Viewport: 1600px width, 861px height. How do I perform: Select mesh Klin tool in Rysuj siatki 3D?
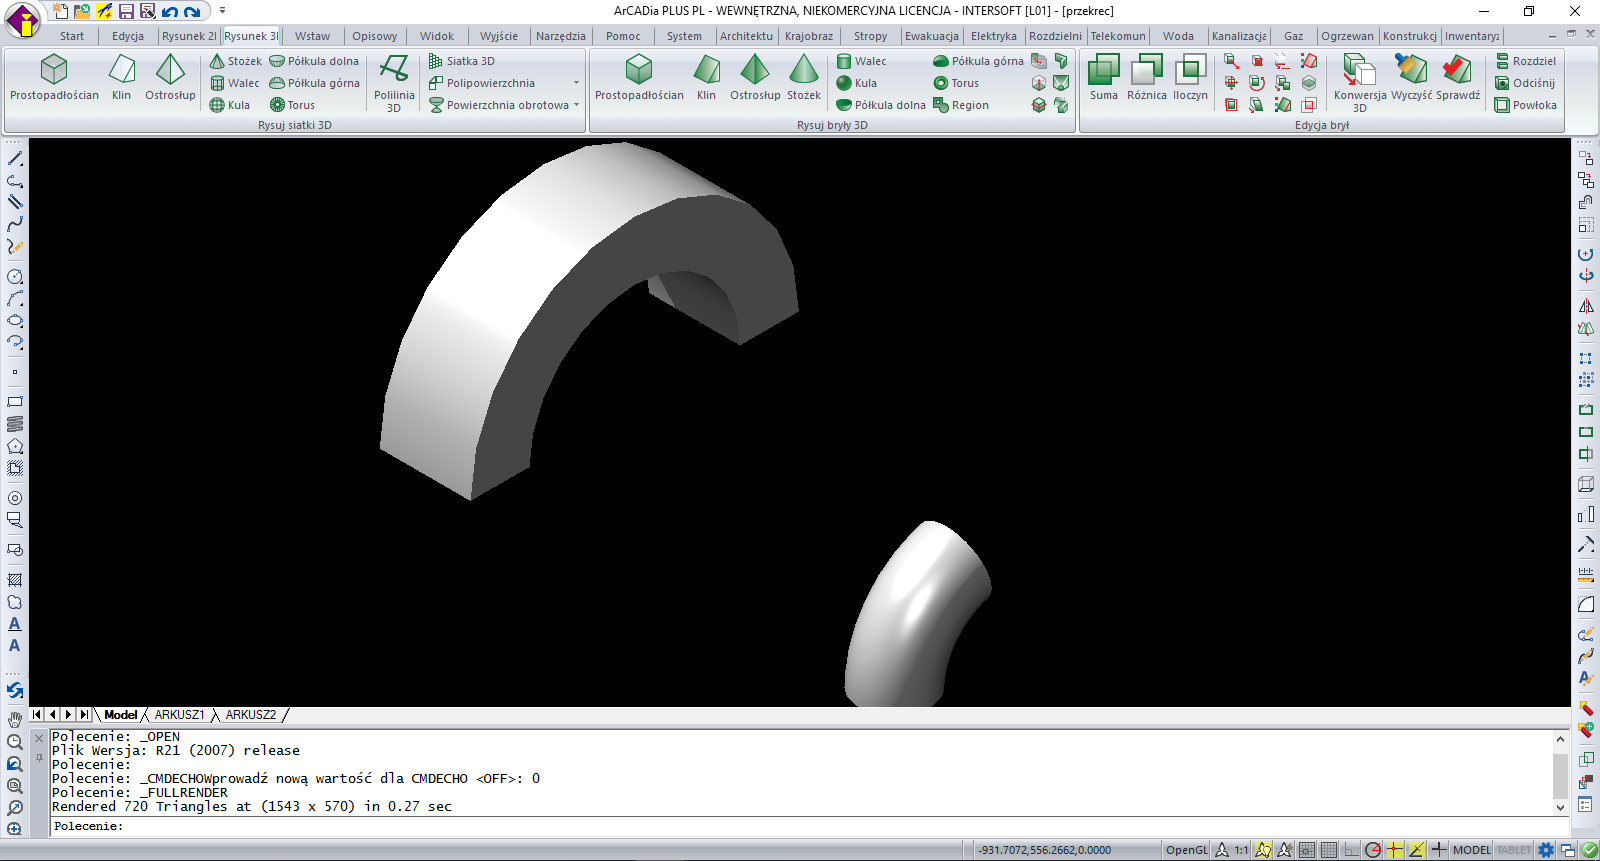tap(121, 77)
